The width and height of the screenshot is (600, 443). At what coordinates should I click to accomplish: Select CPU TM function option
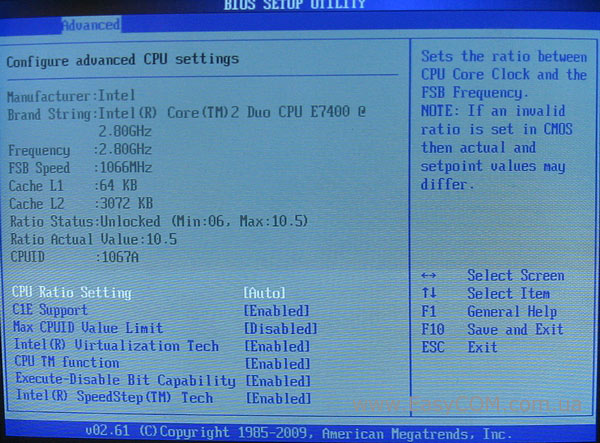pos(67,362)
